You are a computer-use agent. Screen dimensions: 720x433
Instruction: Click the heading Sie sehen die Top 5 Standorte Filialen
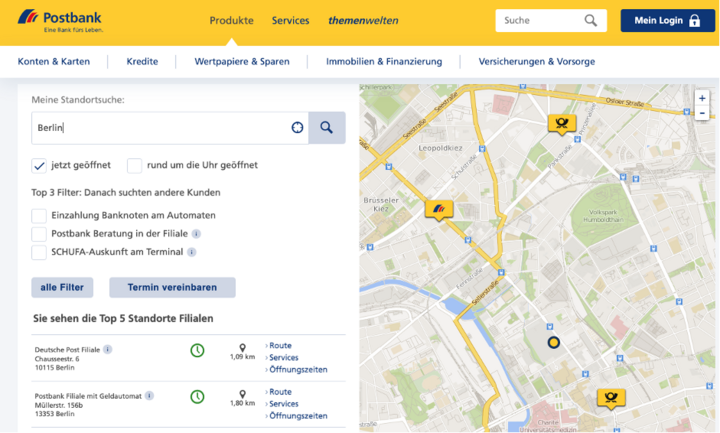click(123, 319)
